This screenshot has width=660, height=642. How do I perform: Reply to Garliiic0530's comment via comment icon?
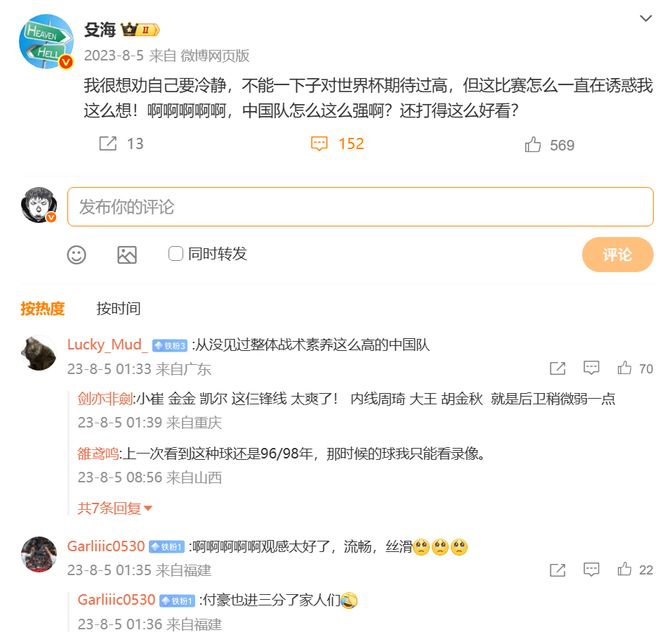[x=591, y=570]
